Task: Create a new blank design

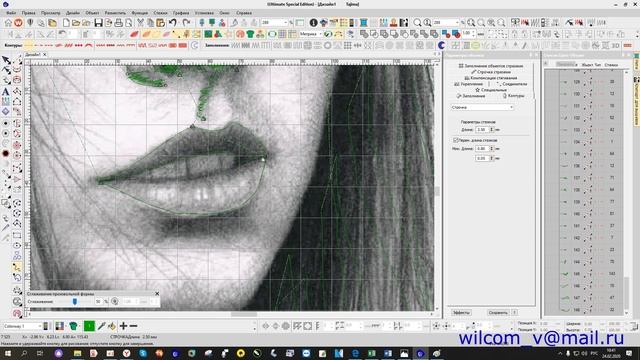Action: (66, 23)
